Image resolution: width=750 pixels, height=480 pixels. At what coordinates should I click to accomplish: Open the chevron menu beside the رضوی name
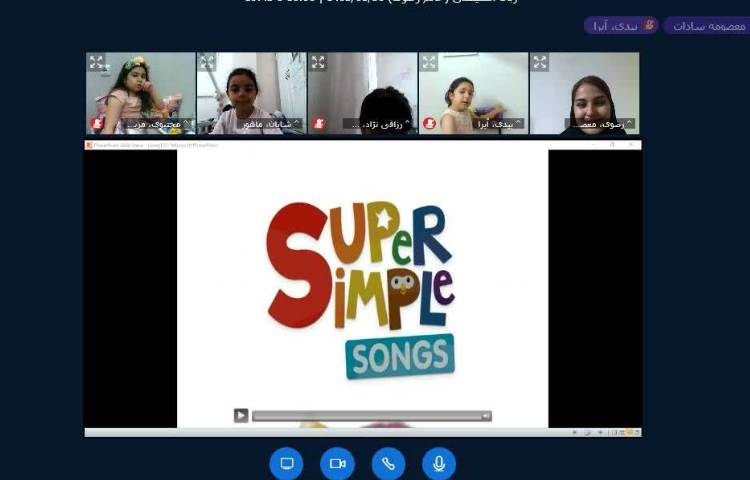coord(629,124)
